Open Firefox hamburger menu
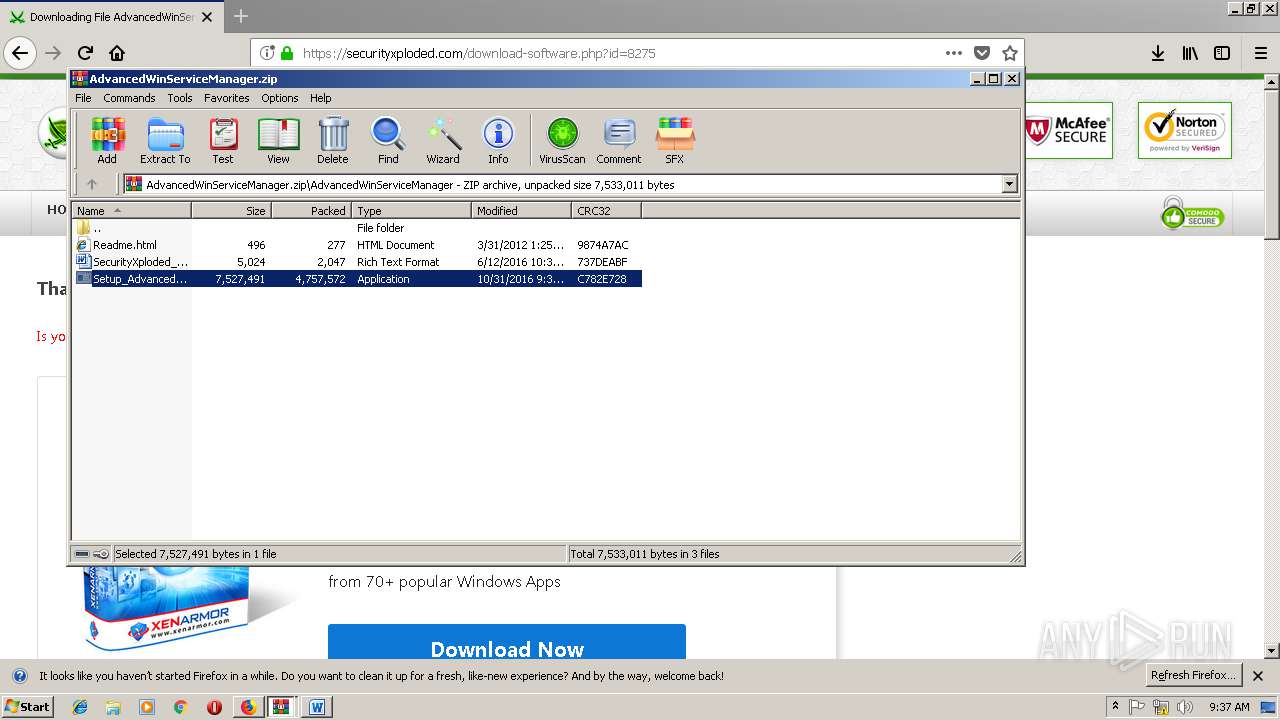Image resolution: width=1280 pixels, height=720 pixels. (x=1261, y=53)
